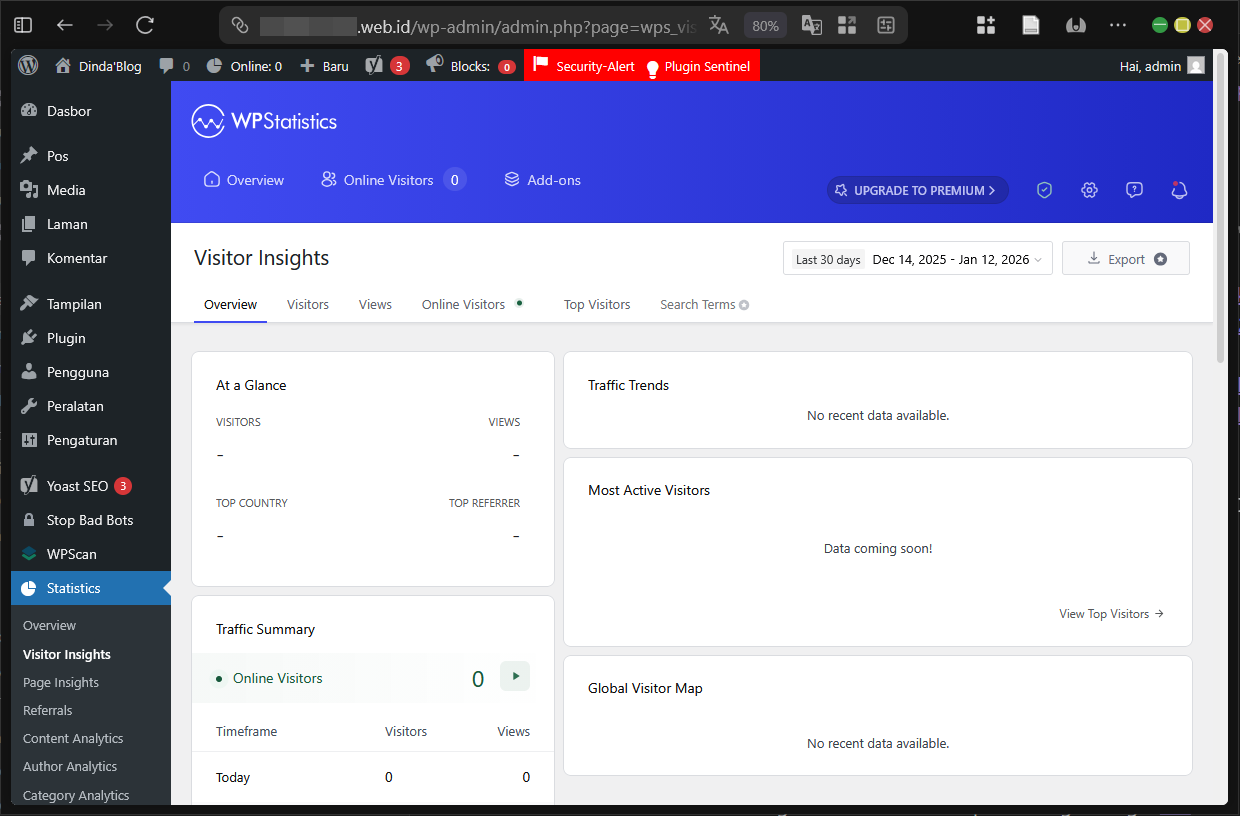
Task: Click the WordPress logo in the admin bar
Action: tap(27, 65)
